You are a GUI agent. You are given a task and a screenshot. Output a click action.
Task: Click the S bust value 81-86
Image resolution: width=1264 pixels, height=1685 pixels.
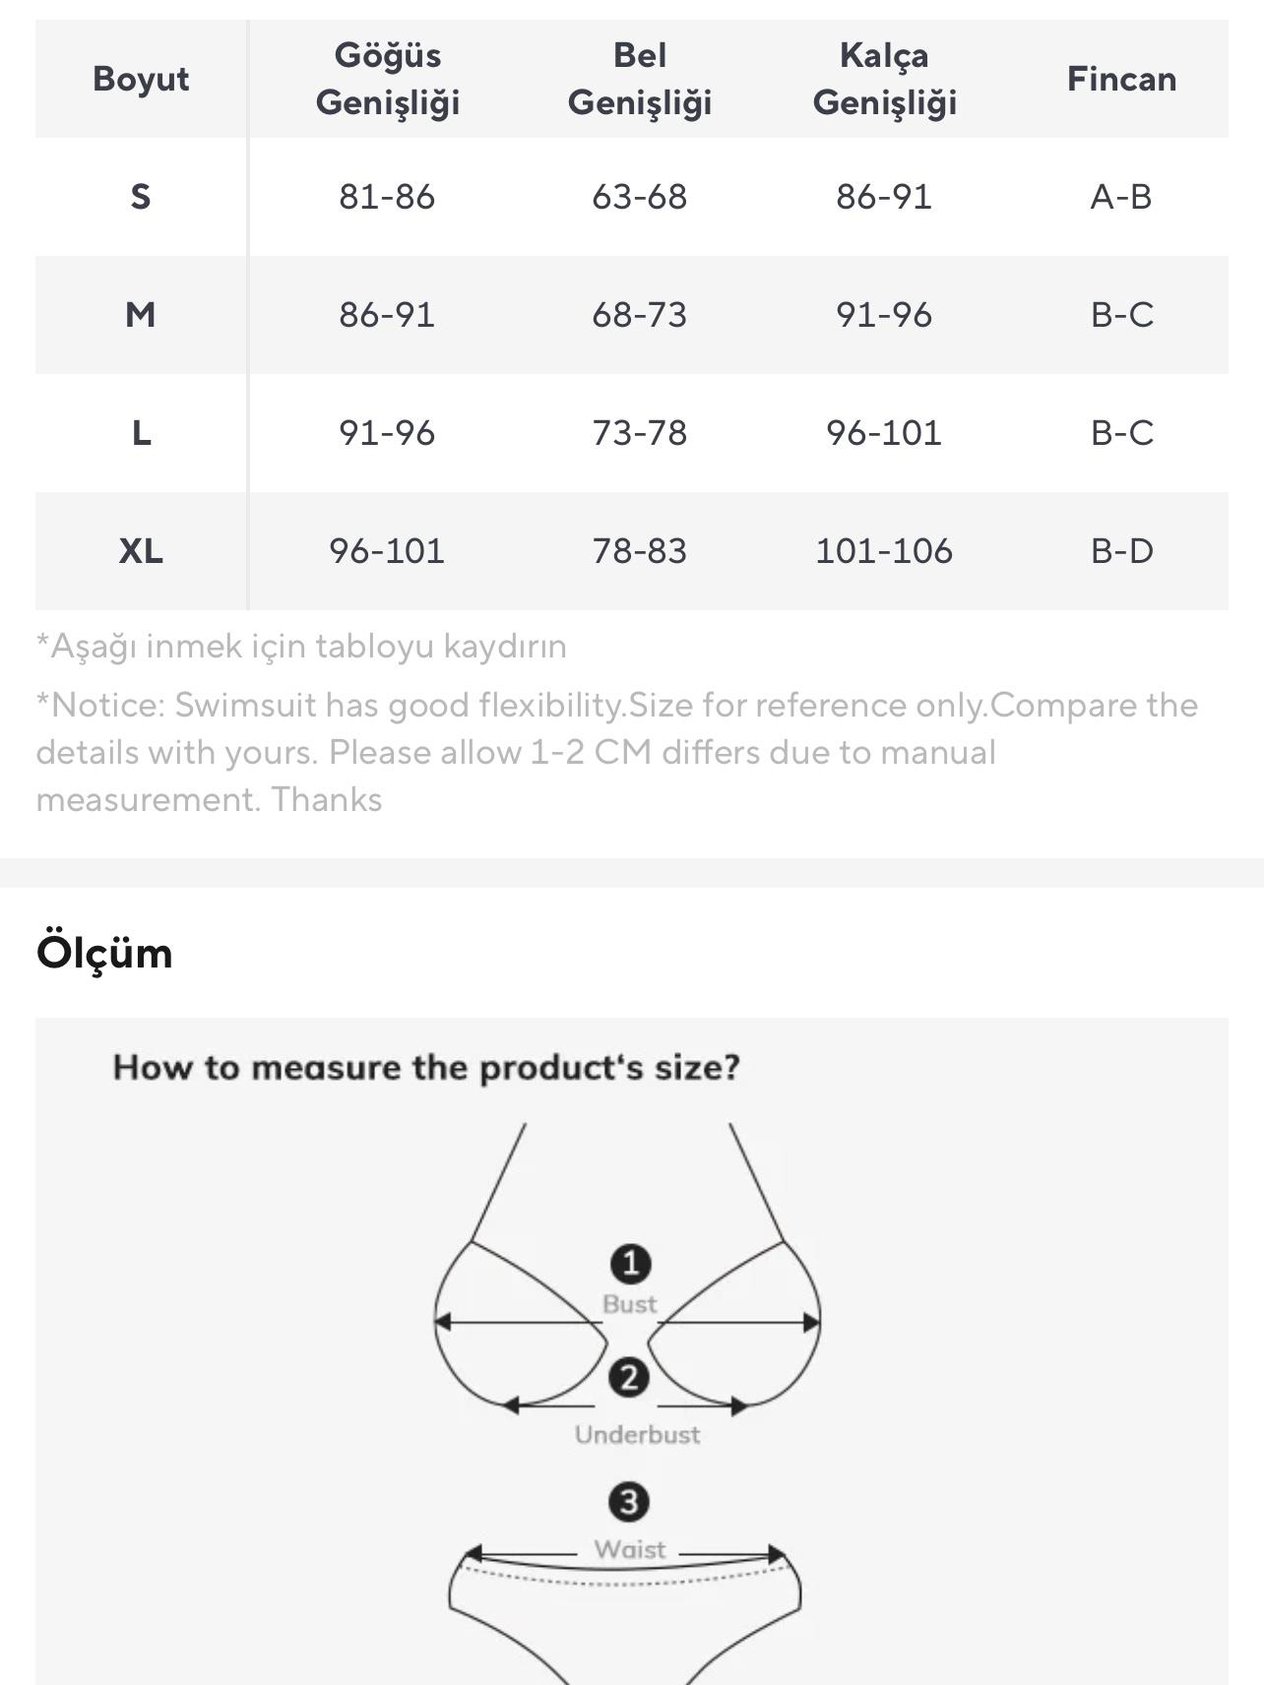(387, 196)
